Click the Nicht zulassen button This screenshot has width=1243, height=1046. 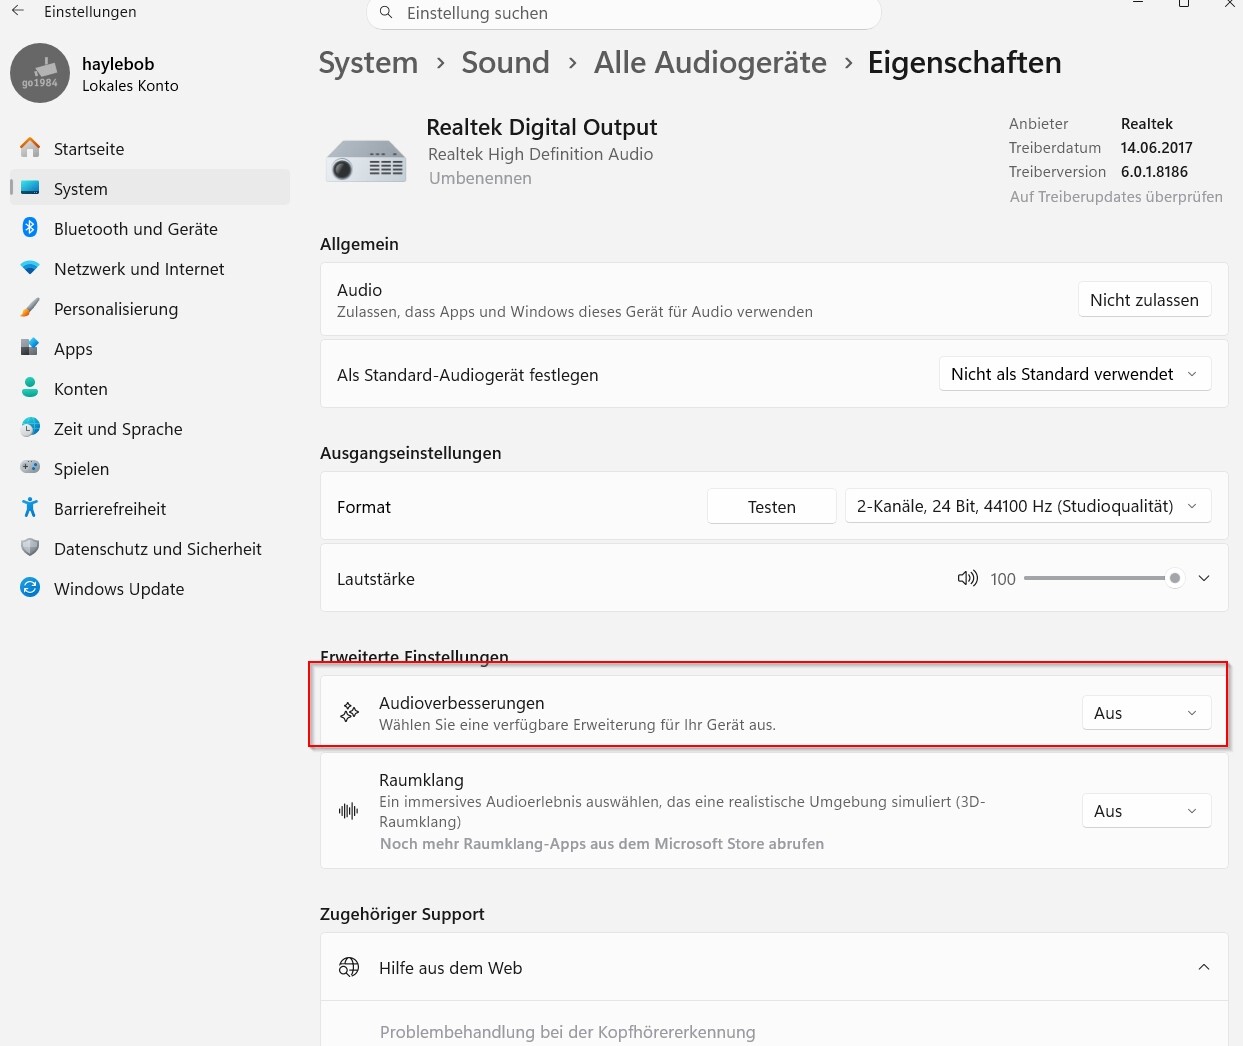pos(1144,300)
